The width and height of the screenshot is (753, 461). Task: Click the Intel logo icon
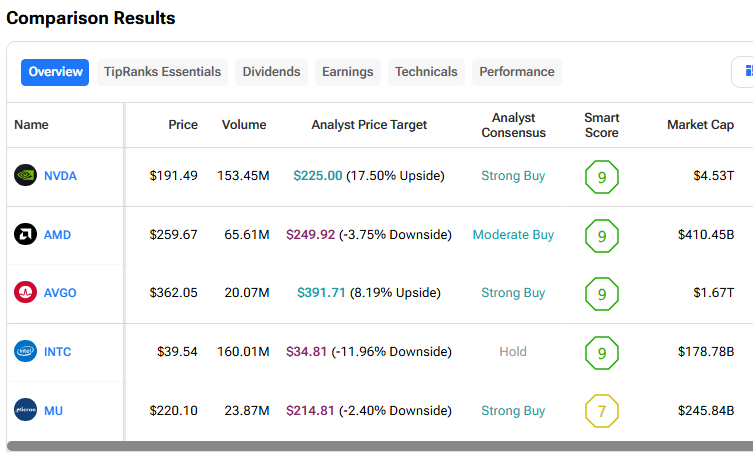(25, 352)
